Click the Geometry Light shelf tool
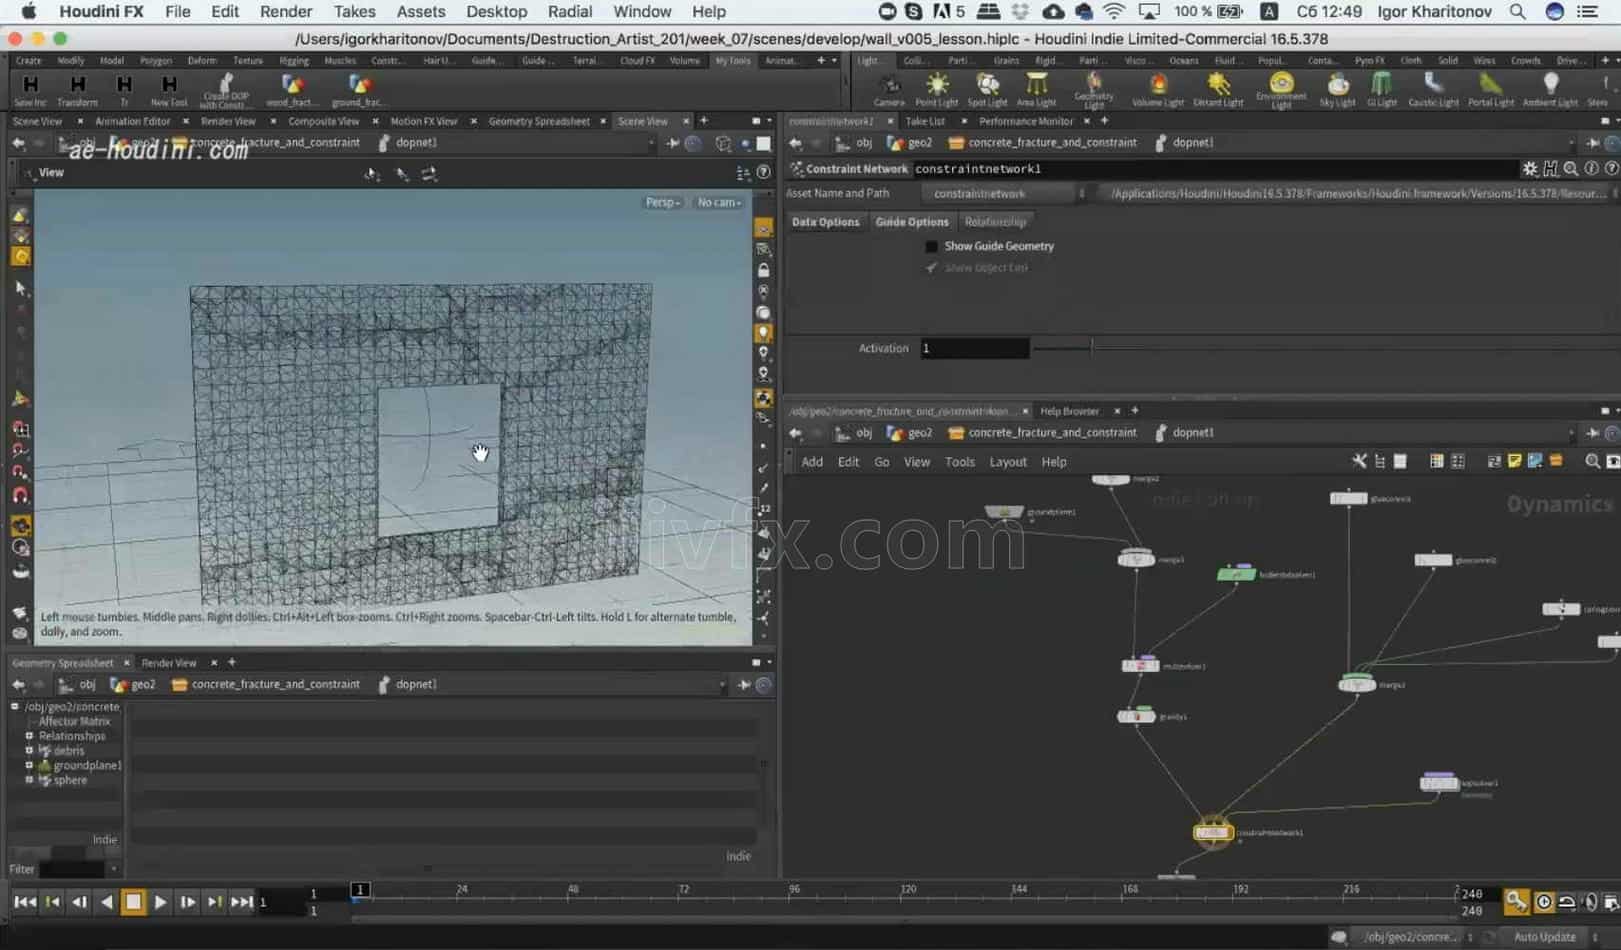 pos(1094,90)
